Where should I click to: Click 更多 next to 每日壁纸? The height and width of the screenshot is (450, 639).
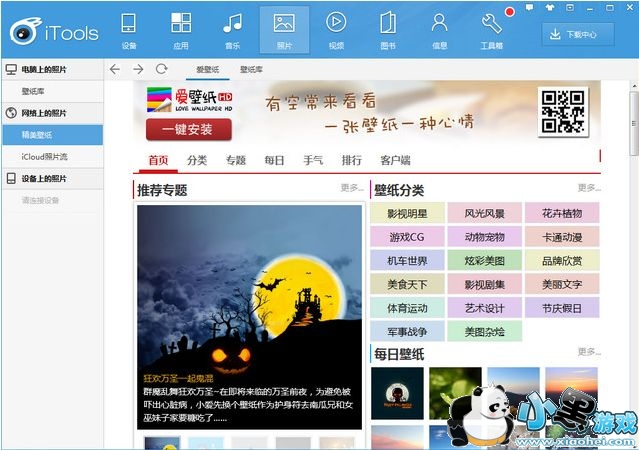[x=589, y=351]
